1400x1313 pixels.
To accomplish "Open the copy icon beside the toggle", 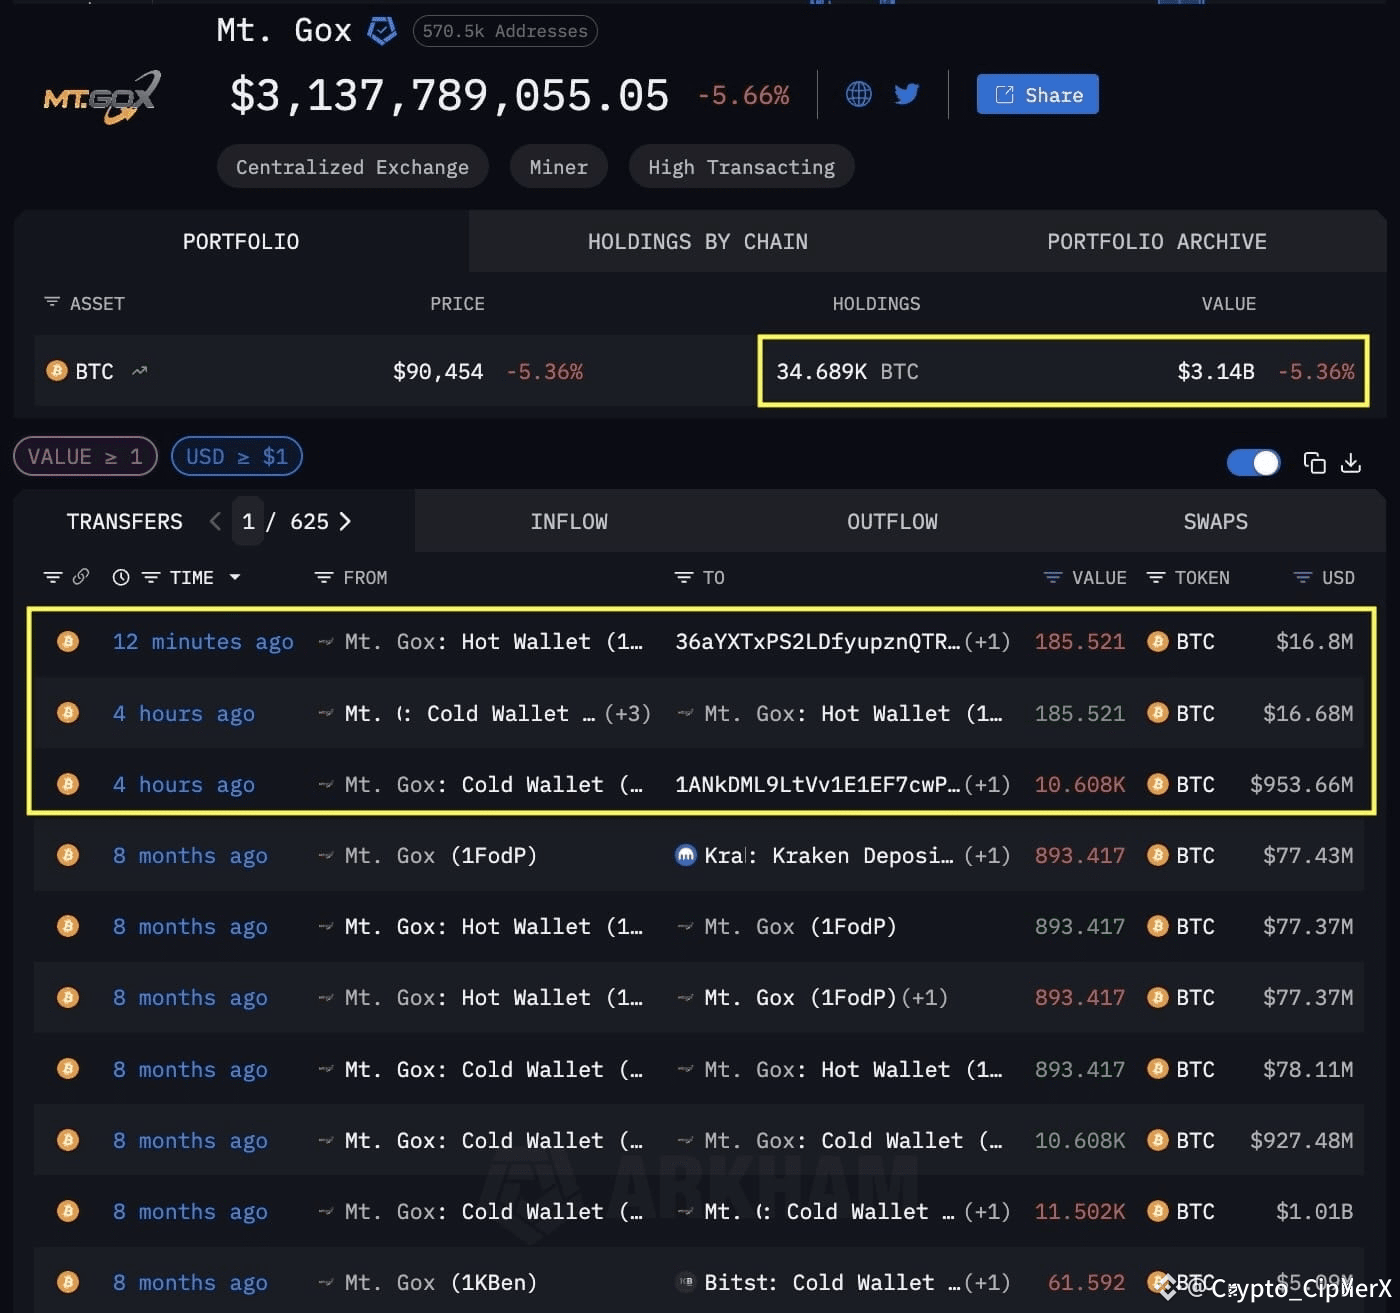I will (1314, 462).
